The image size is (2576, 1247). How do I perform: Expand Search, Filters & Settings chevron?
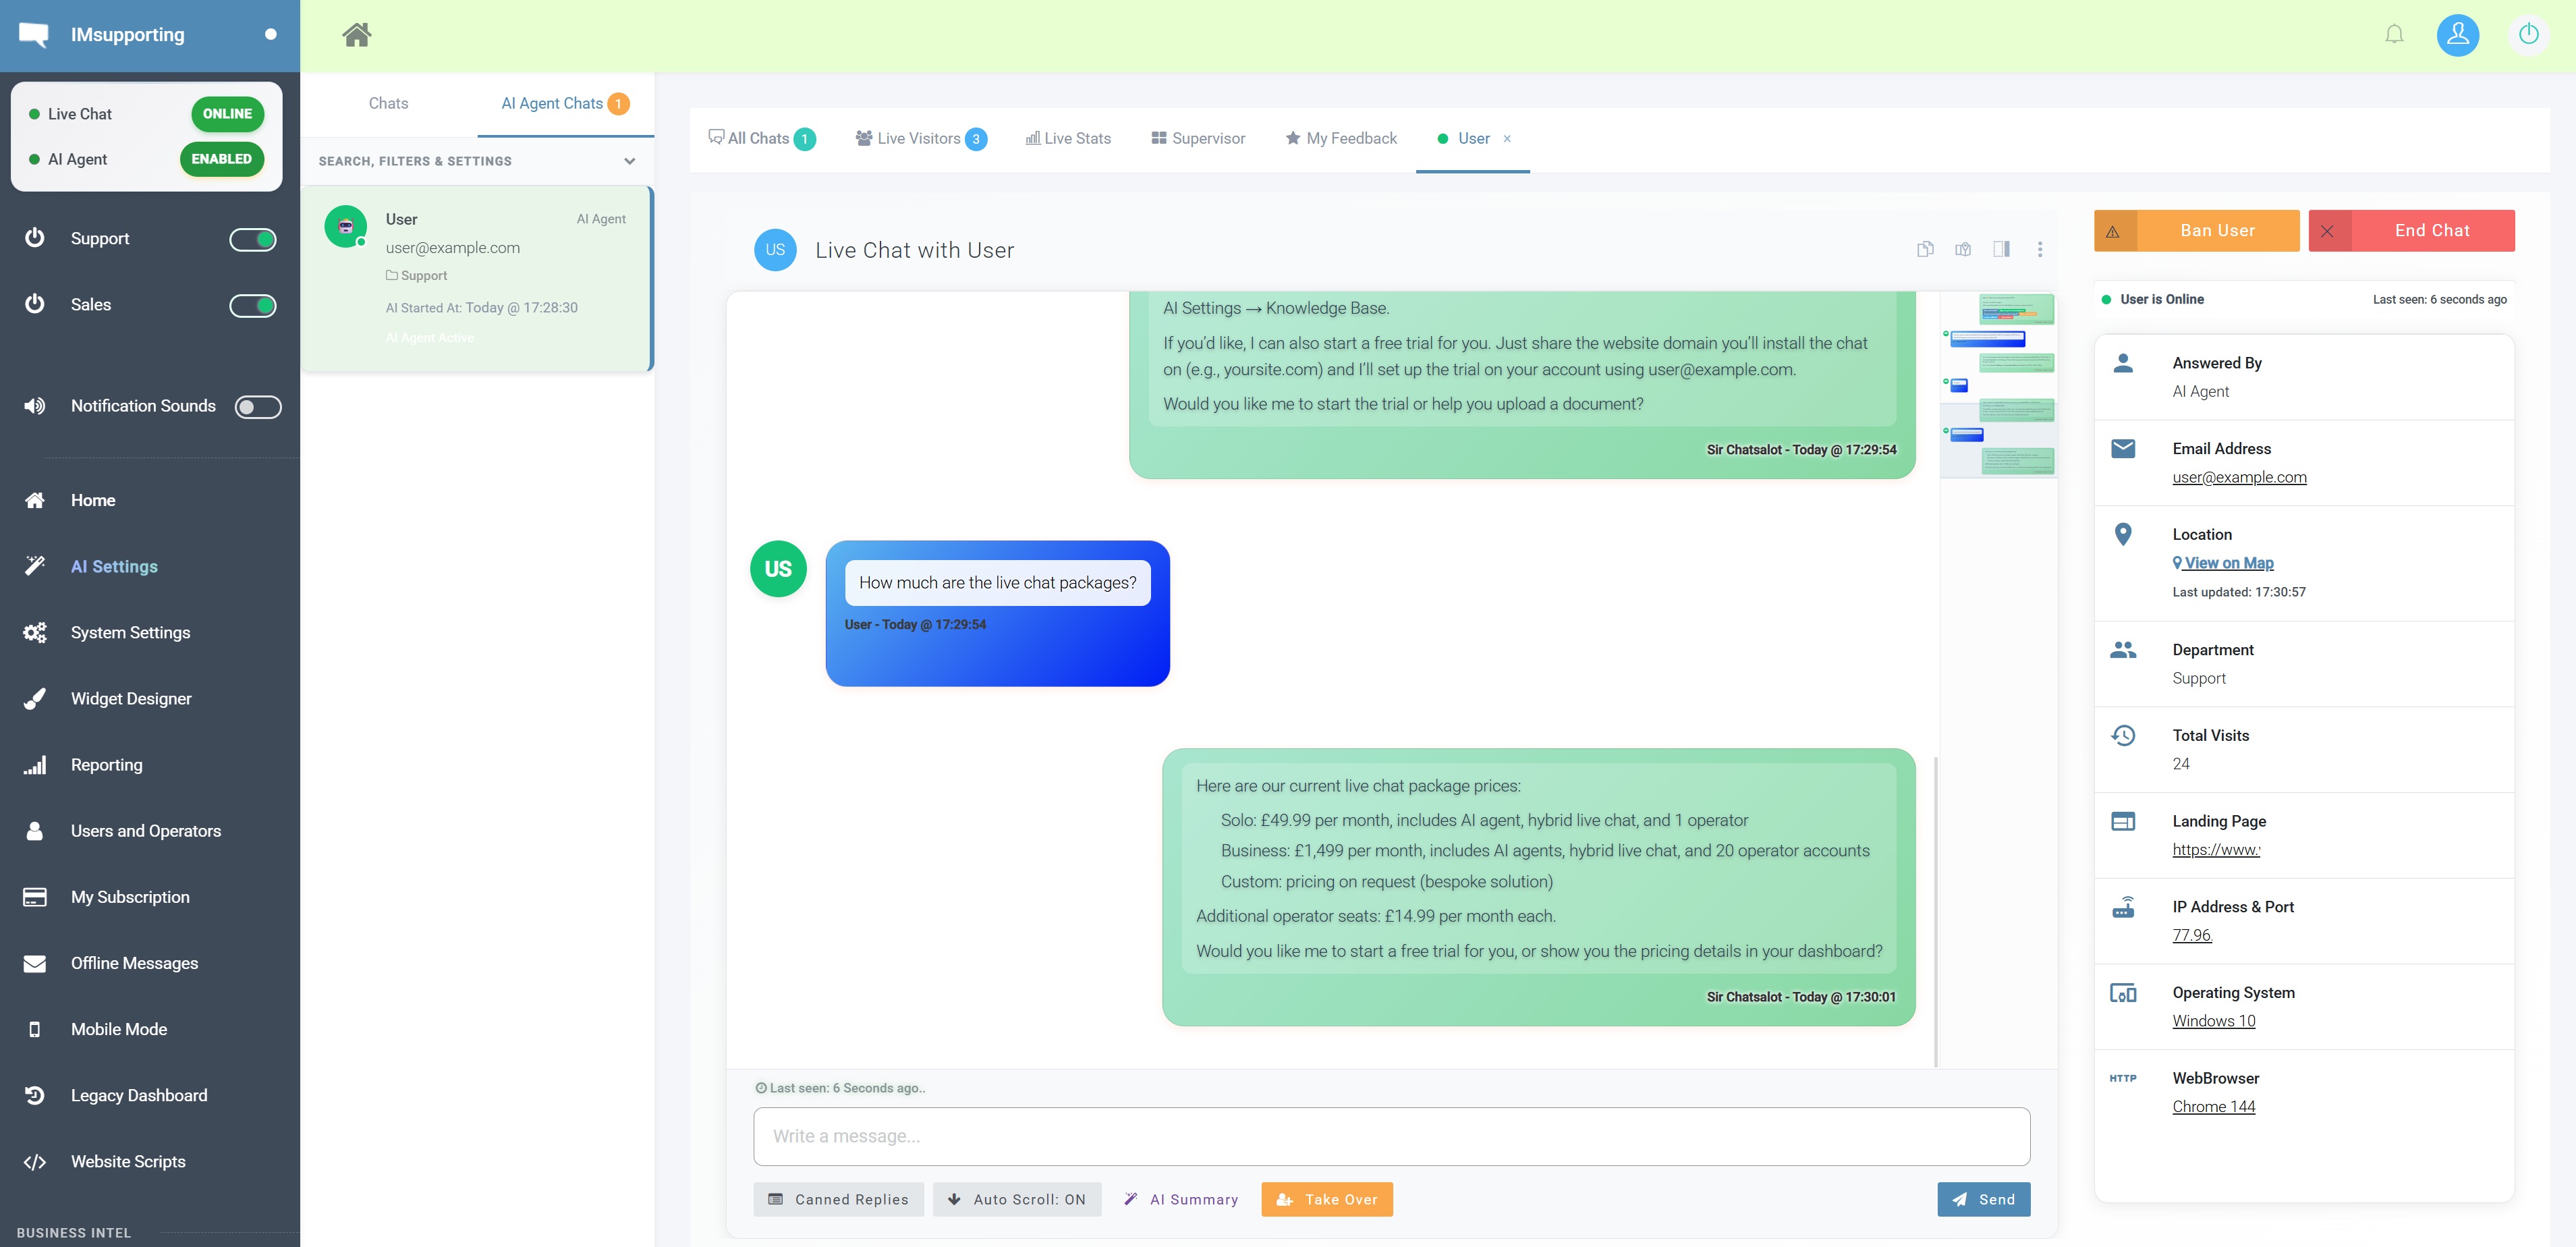pyautogui.click(x=629, y=161)
